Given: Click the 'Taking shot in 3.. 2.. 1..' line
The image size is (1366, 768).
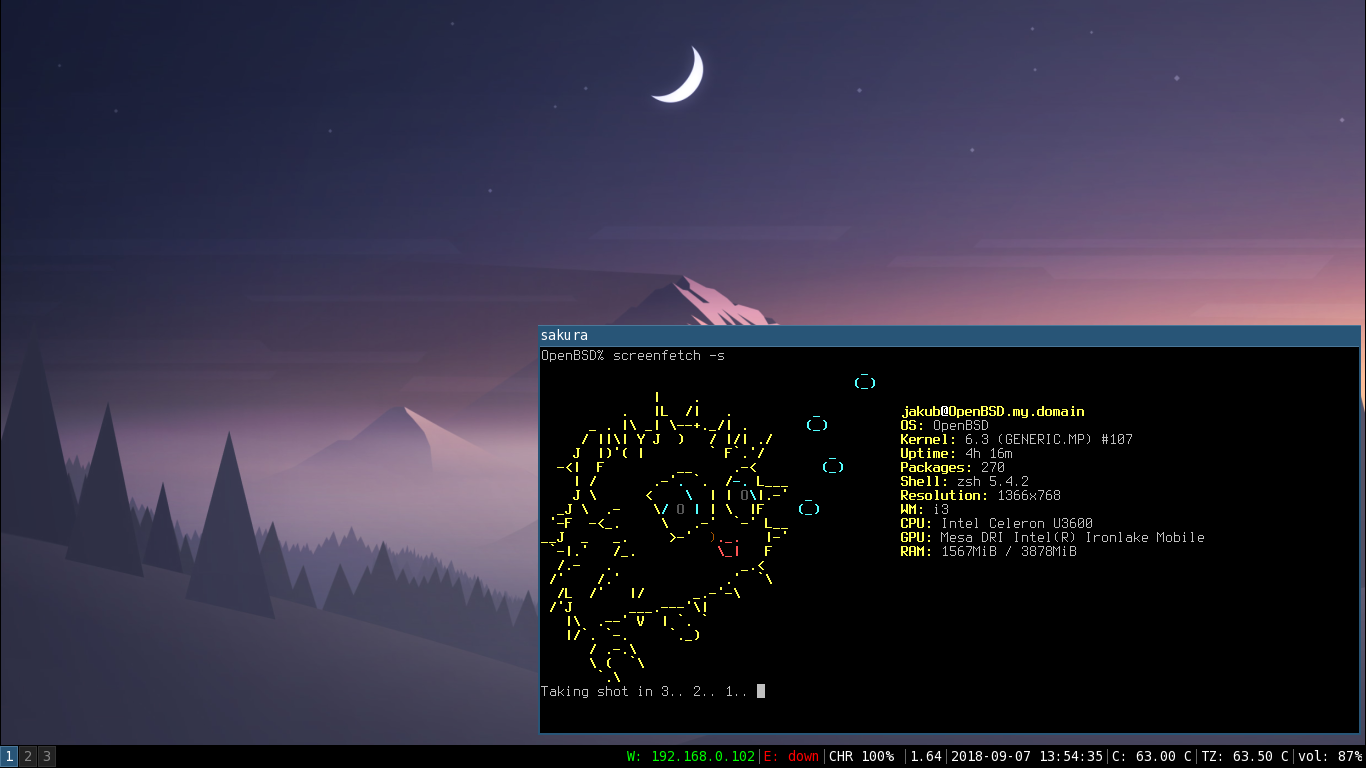Looking at the screenshot, I should point(645,692).
